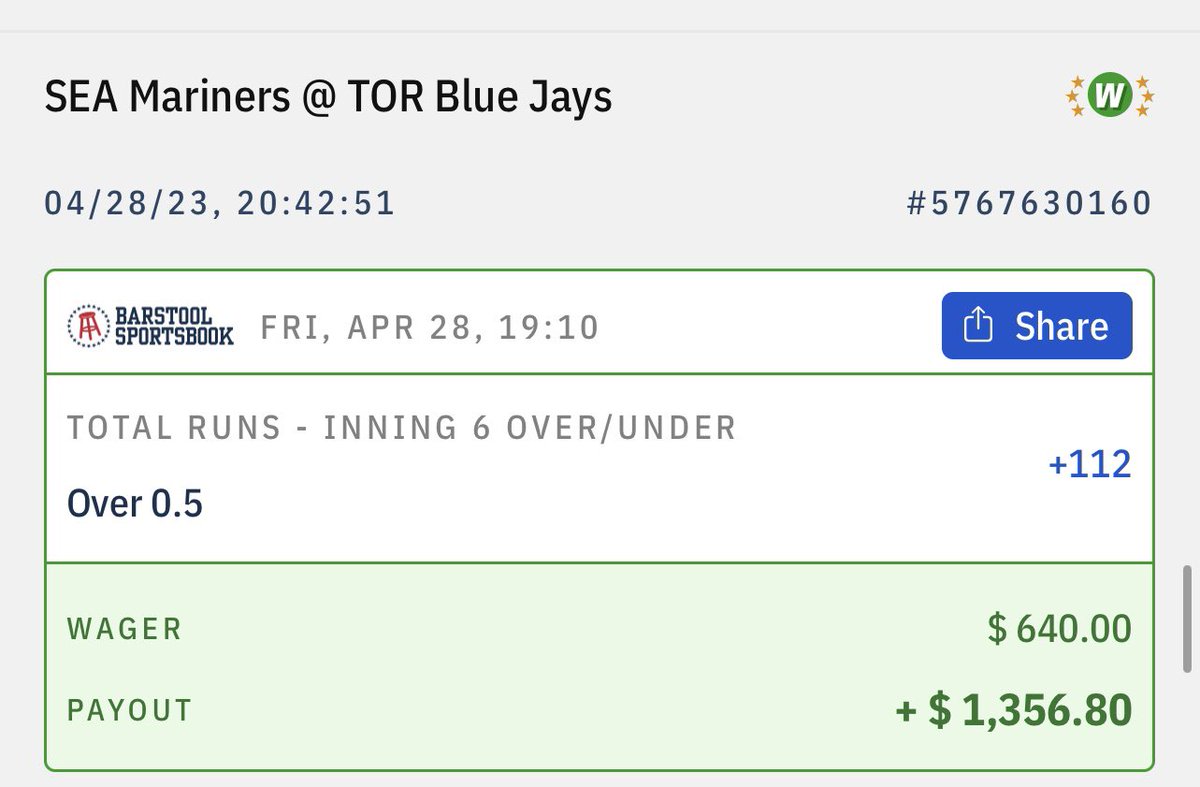The height and width of the screenshot is (787, 1200).
Task: Click the $640.00 wager amount
Action: 1059,629
